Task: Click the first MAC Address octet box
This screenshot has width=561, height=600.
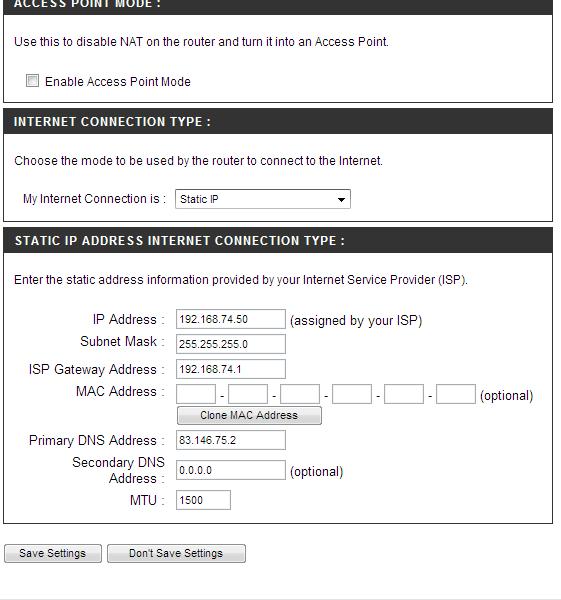Action: [196, 394]
